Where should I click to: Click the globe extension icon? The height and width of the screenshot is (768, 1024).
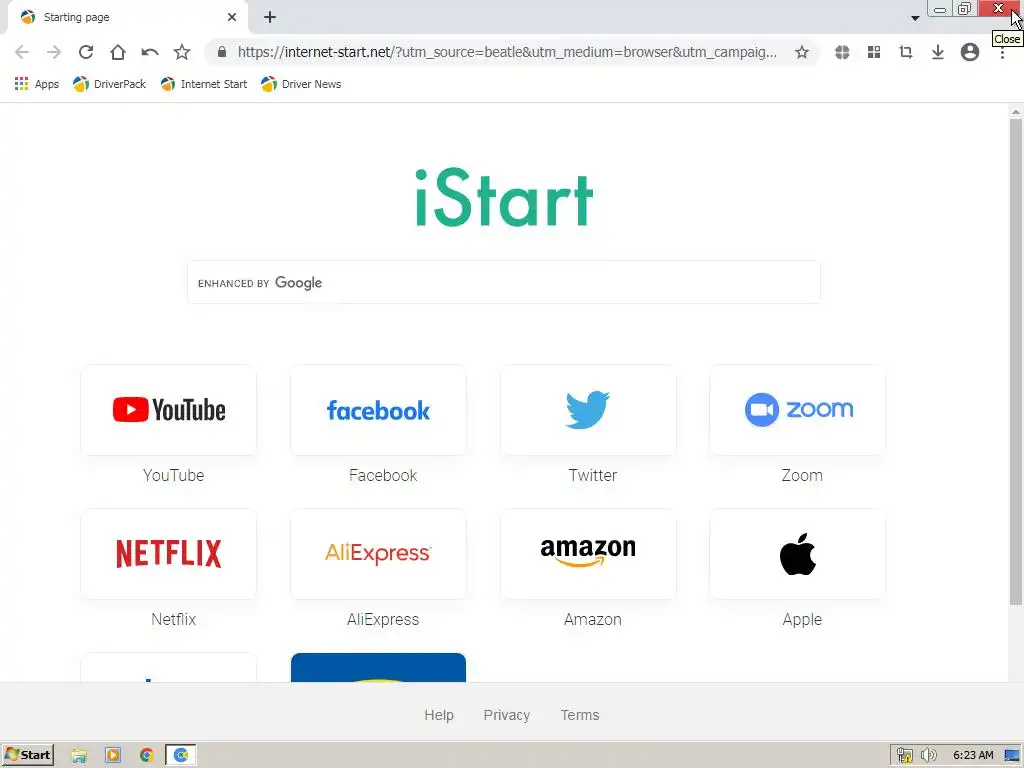pyautogui.click(x=842, y=52)
